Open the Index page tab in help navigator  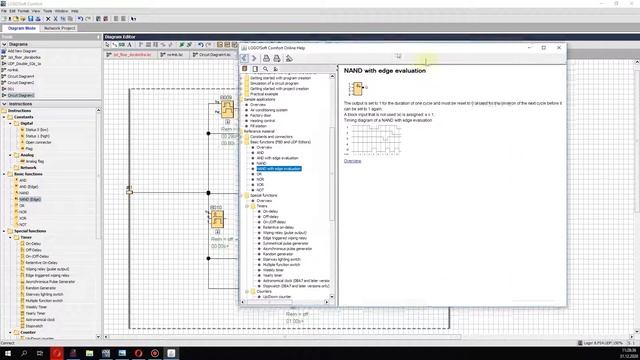coord(255,69)
